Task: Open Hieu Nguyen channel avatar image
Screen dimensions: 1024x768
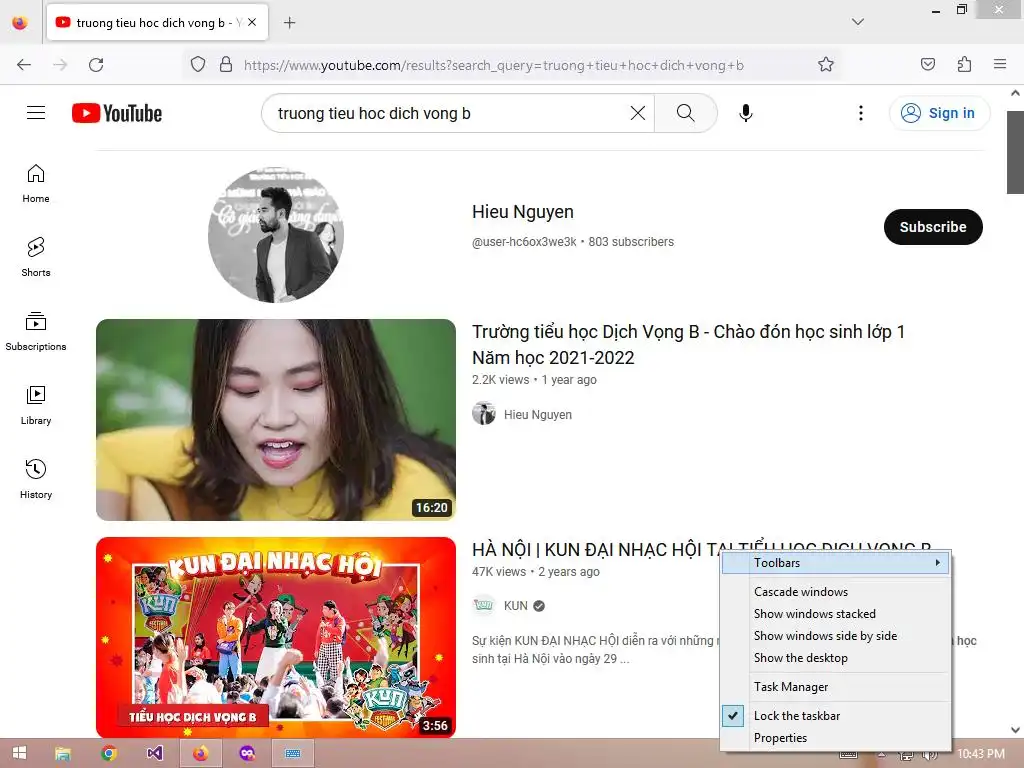Action: pyautogui.click(x=276, y=234)
